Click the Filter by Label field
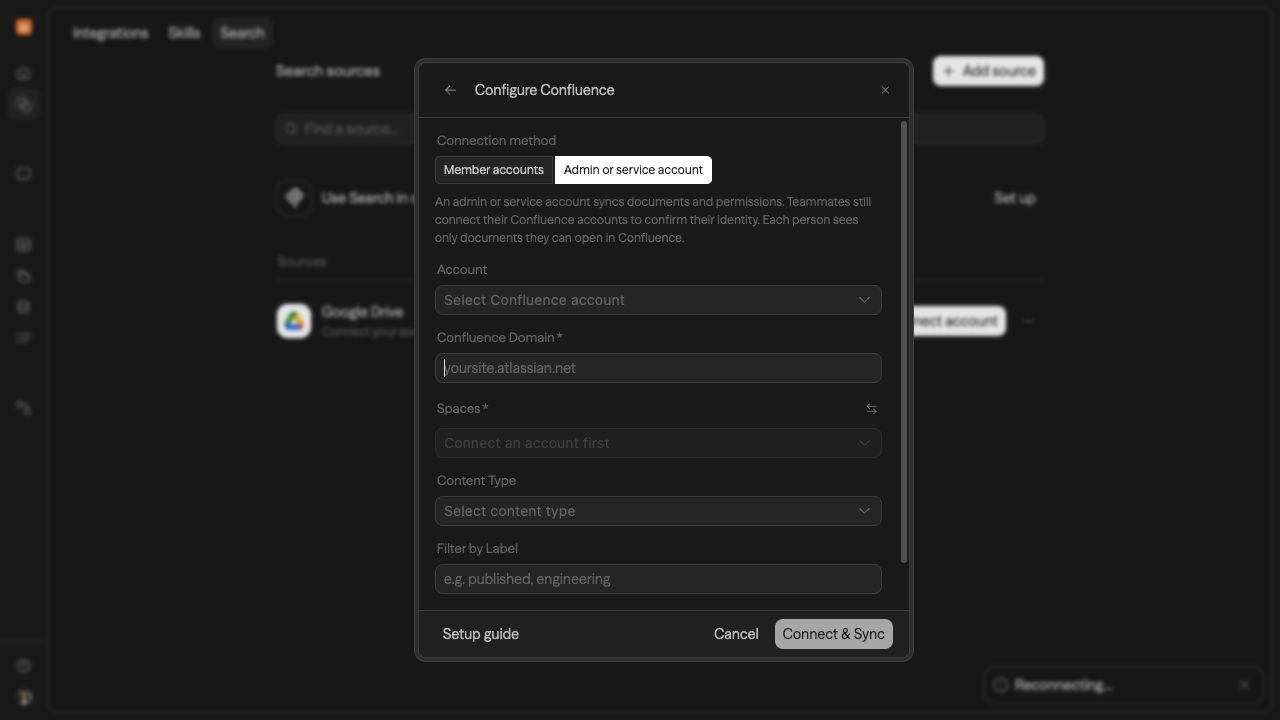The height and width of the screenshot is (720, 1280). click(x=658, y=579)
